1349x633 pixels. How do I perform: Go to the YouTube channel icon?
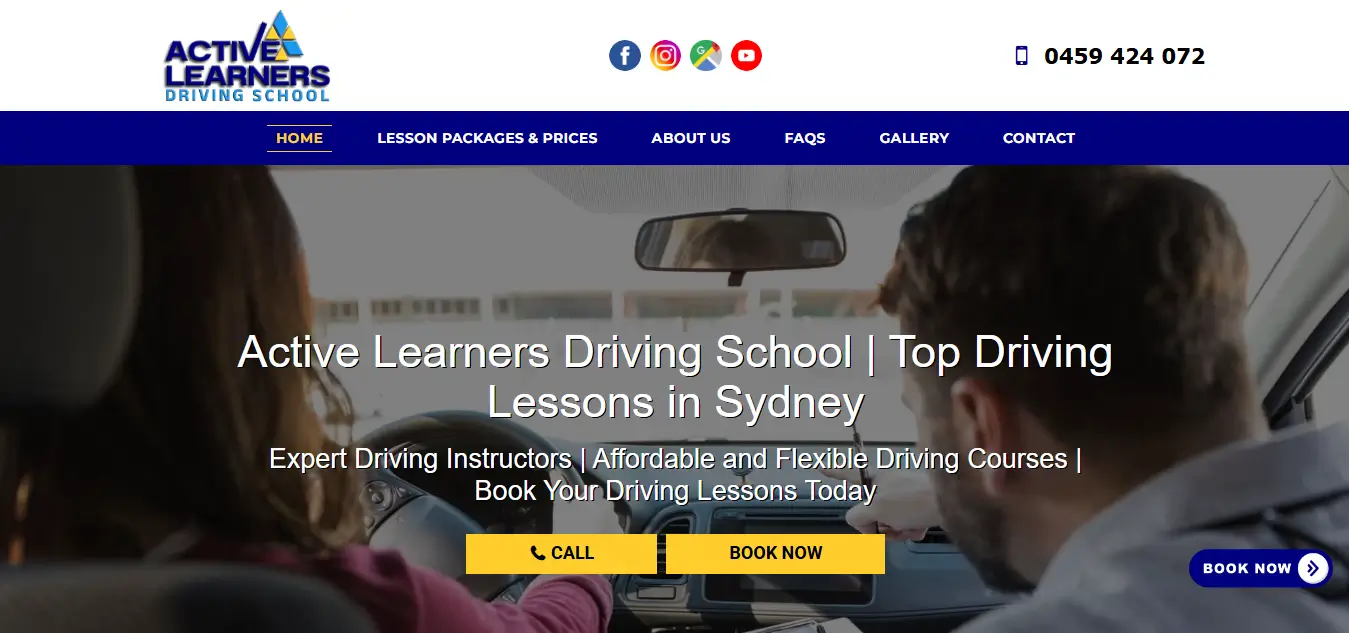pos(746,55)
